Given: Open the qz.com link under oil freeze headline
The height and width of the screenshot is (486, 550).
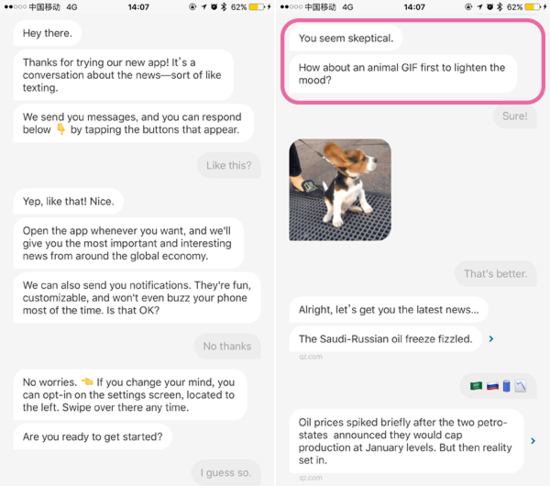Looking at the screenshot, I should click(x=310, y=357).
